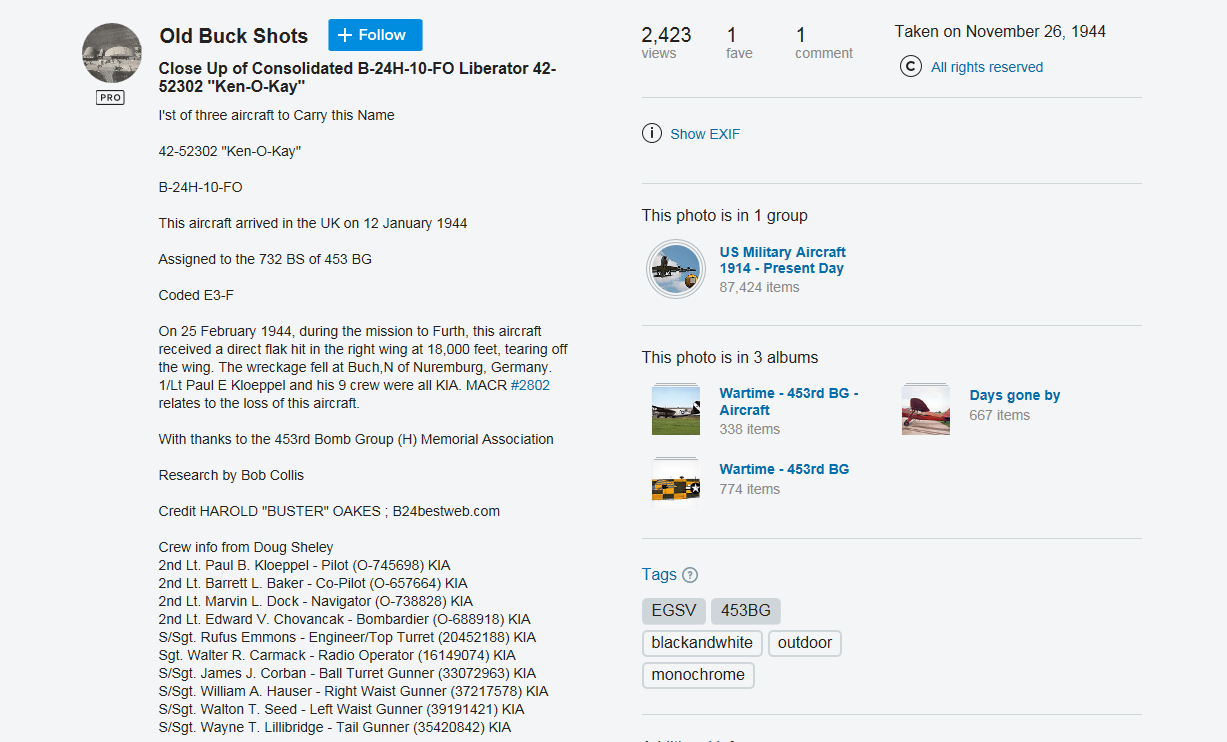Viewport: 1227px width, 742px height.
Task: Click the 1 comment count
Action: pyautogui.click(x=824, y=42)
